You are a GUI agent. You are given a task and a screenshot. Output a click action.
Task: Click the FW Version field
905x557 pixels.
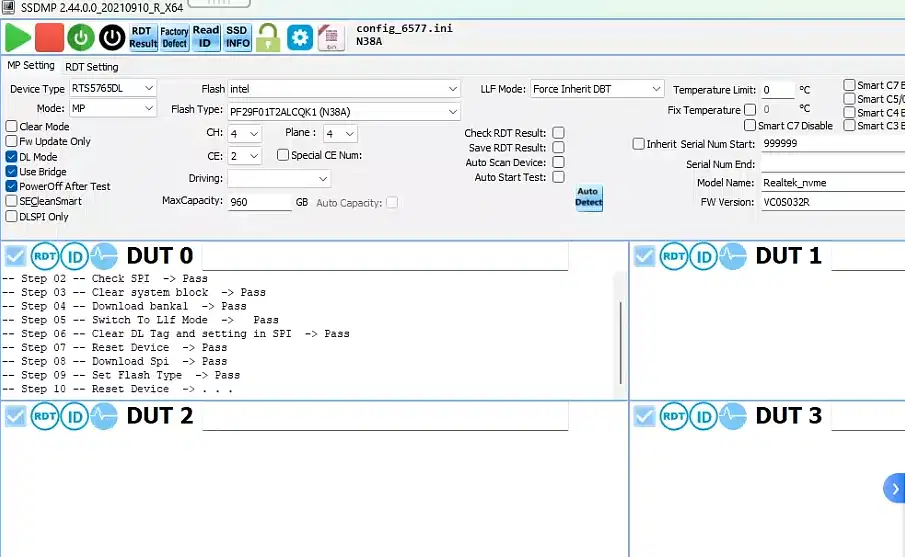pos(832,202)
